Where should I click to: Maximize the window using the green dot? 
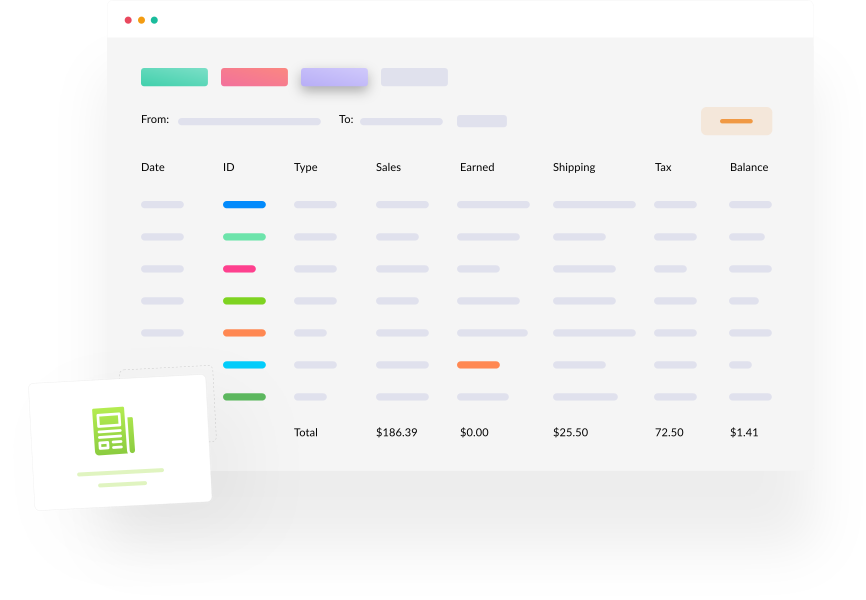click(155, 20)
